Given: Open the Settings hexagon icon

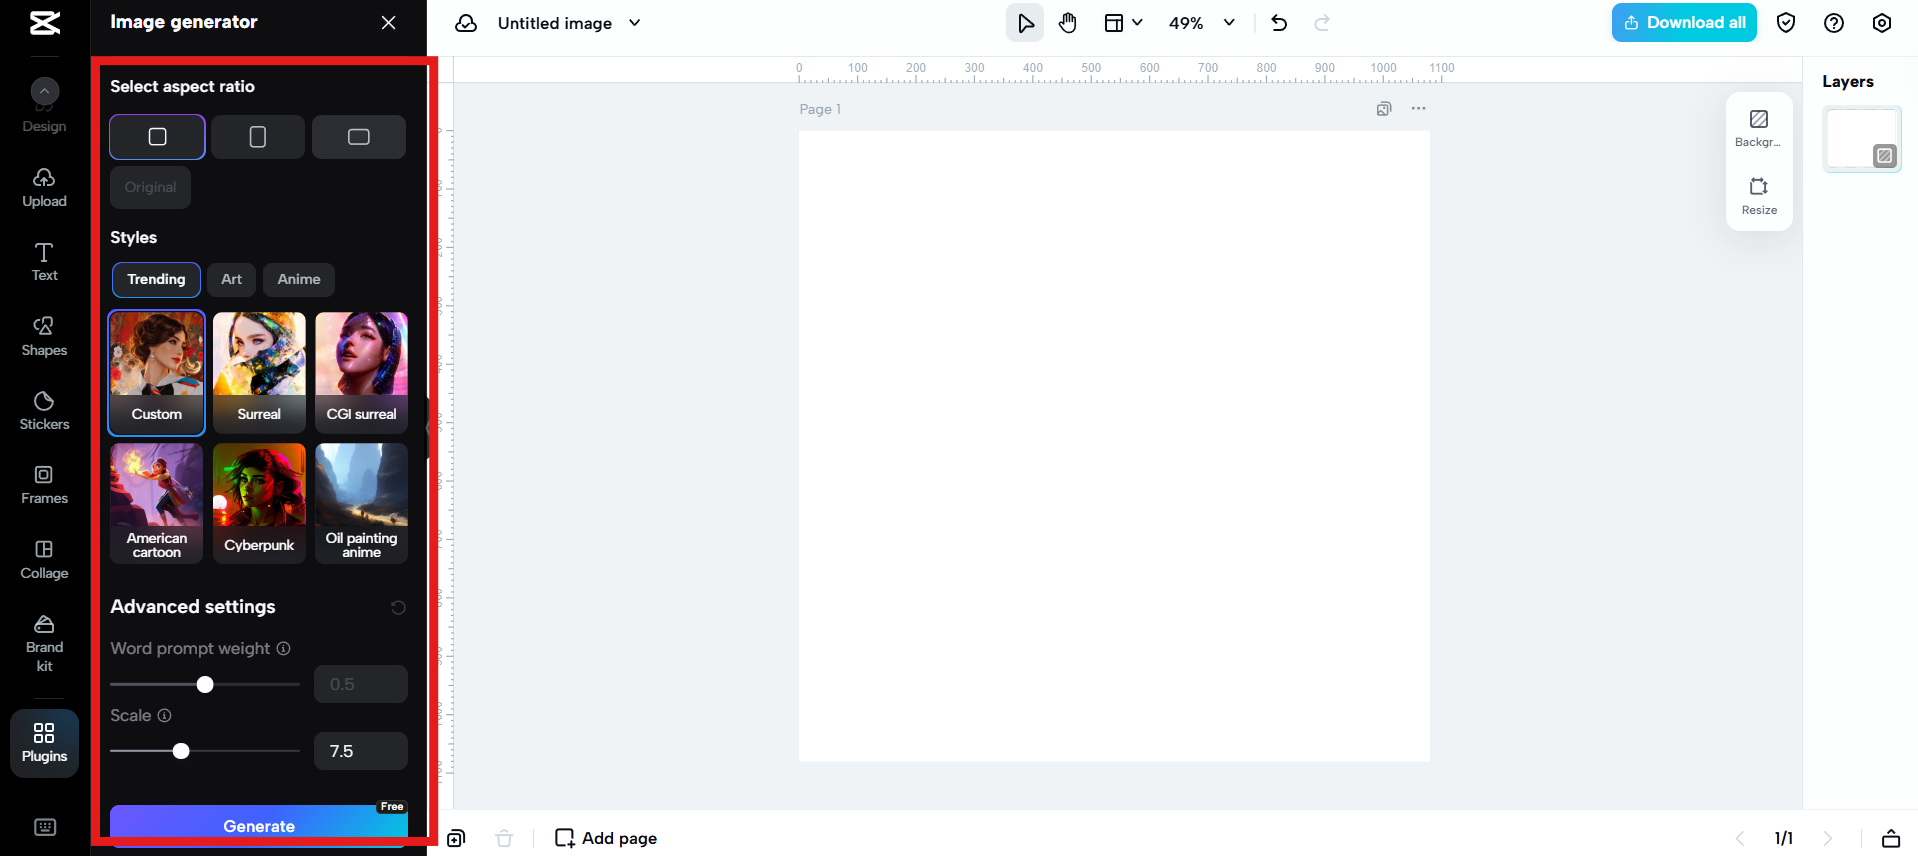Looking at the screenshot, I should (x=1882, y=23).
